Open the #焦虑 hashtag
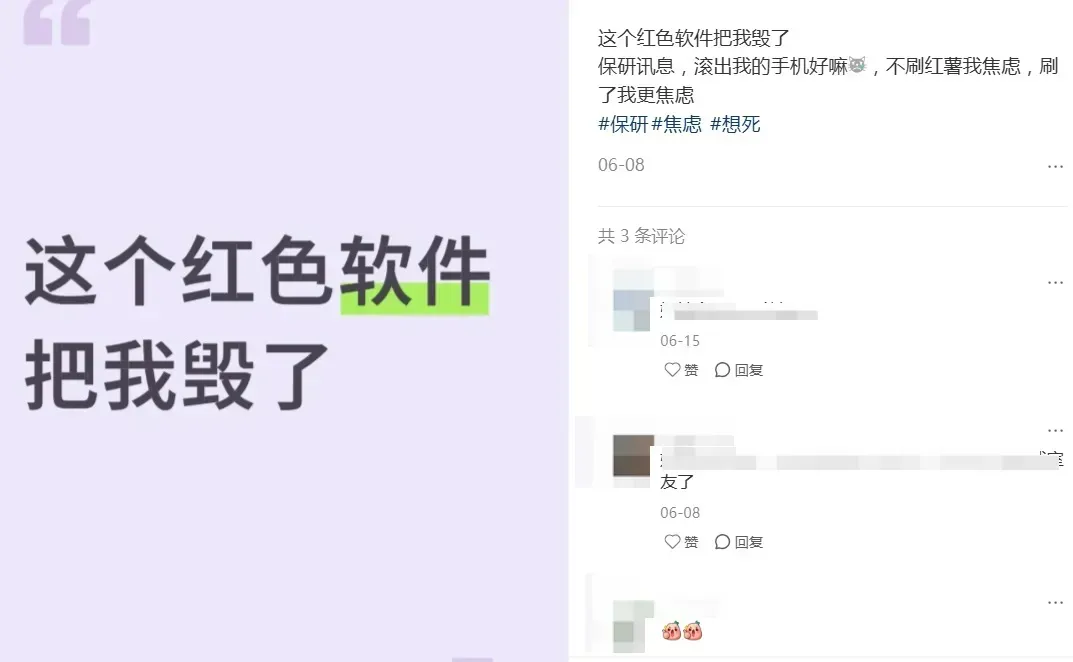Viewport: 1073px width, 662px height. (676, 124)
